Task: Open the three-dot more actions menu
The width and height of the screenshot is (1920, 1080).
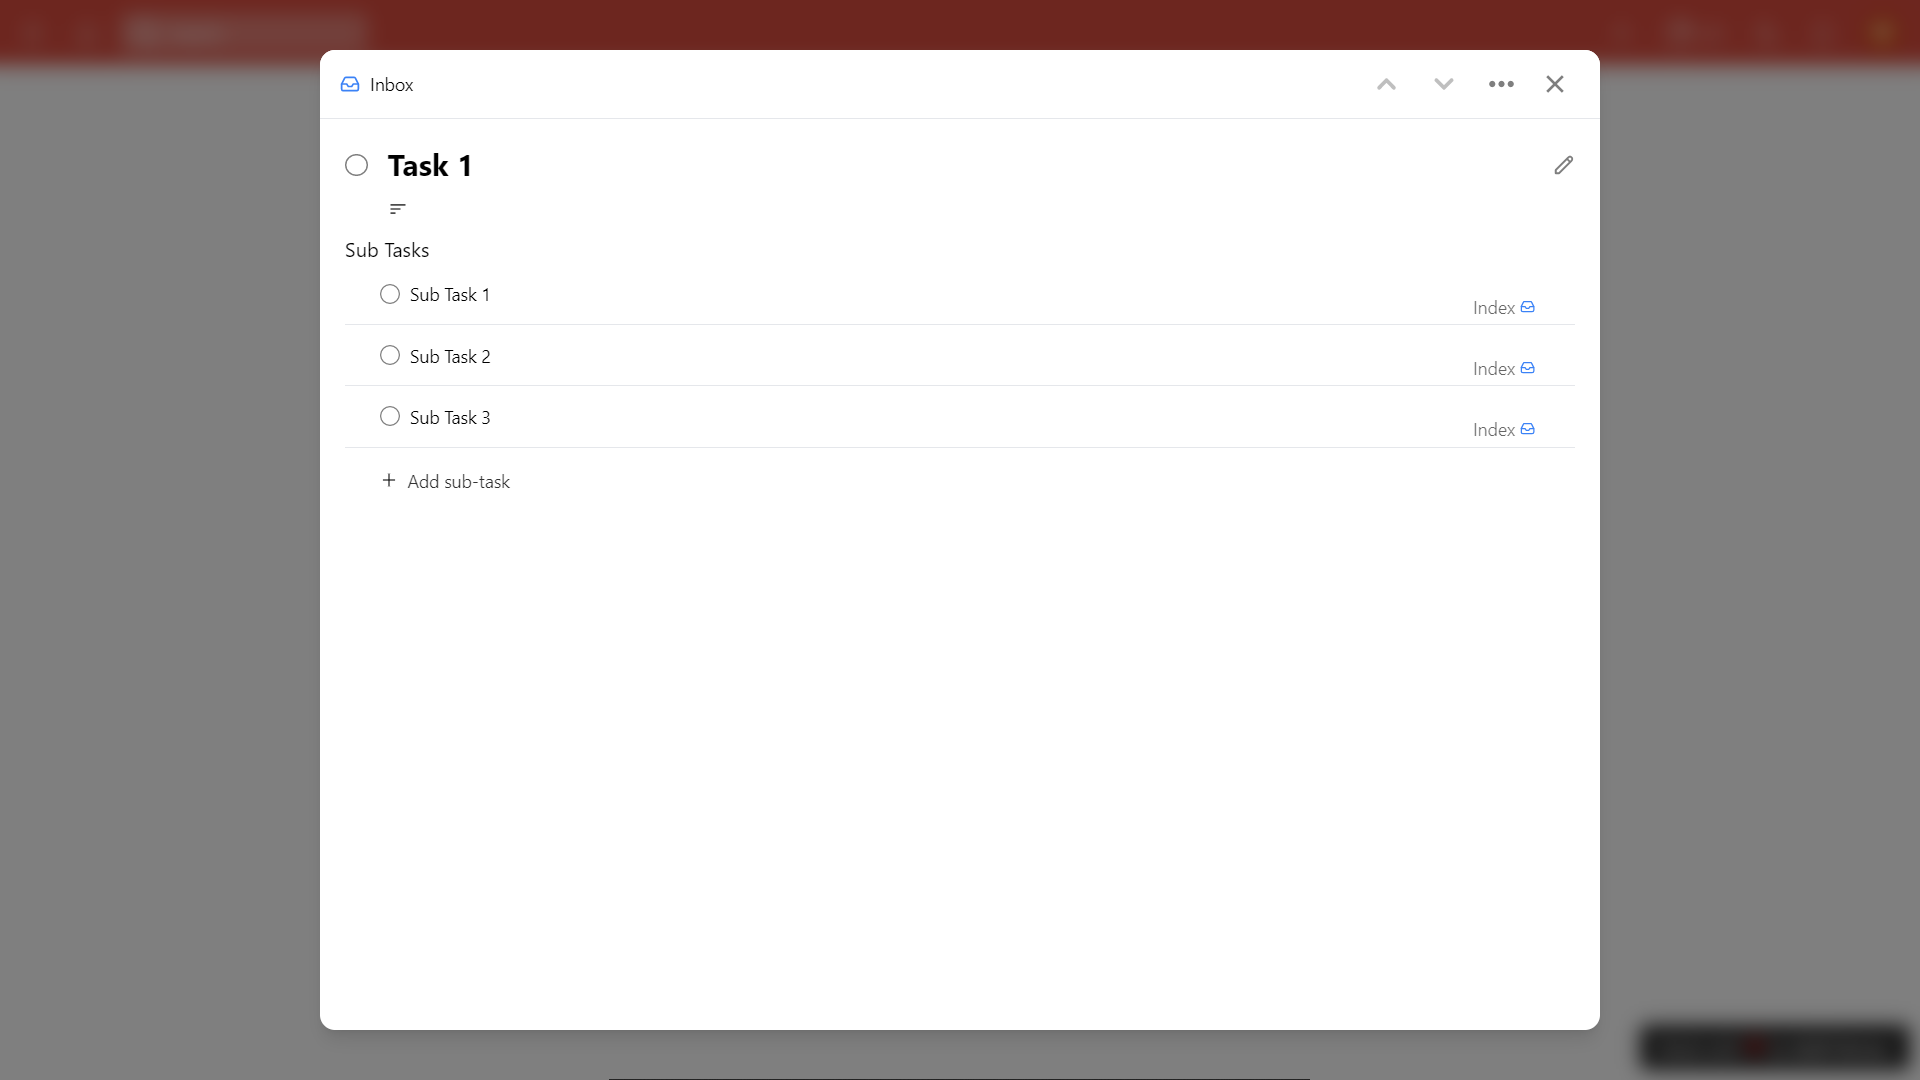Action: pos(1501,84)
